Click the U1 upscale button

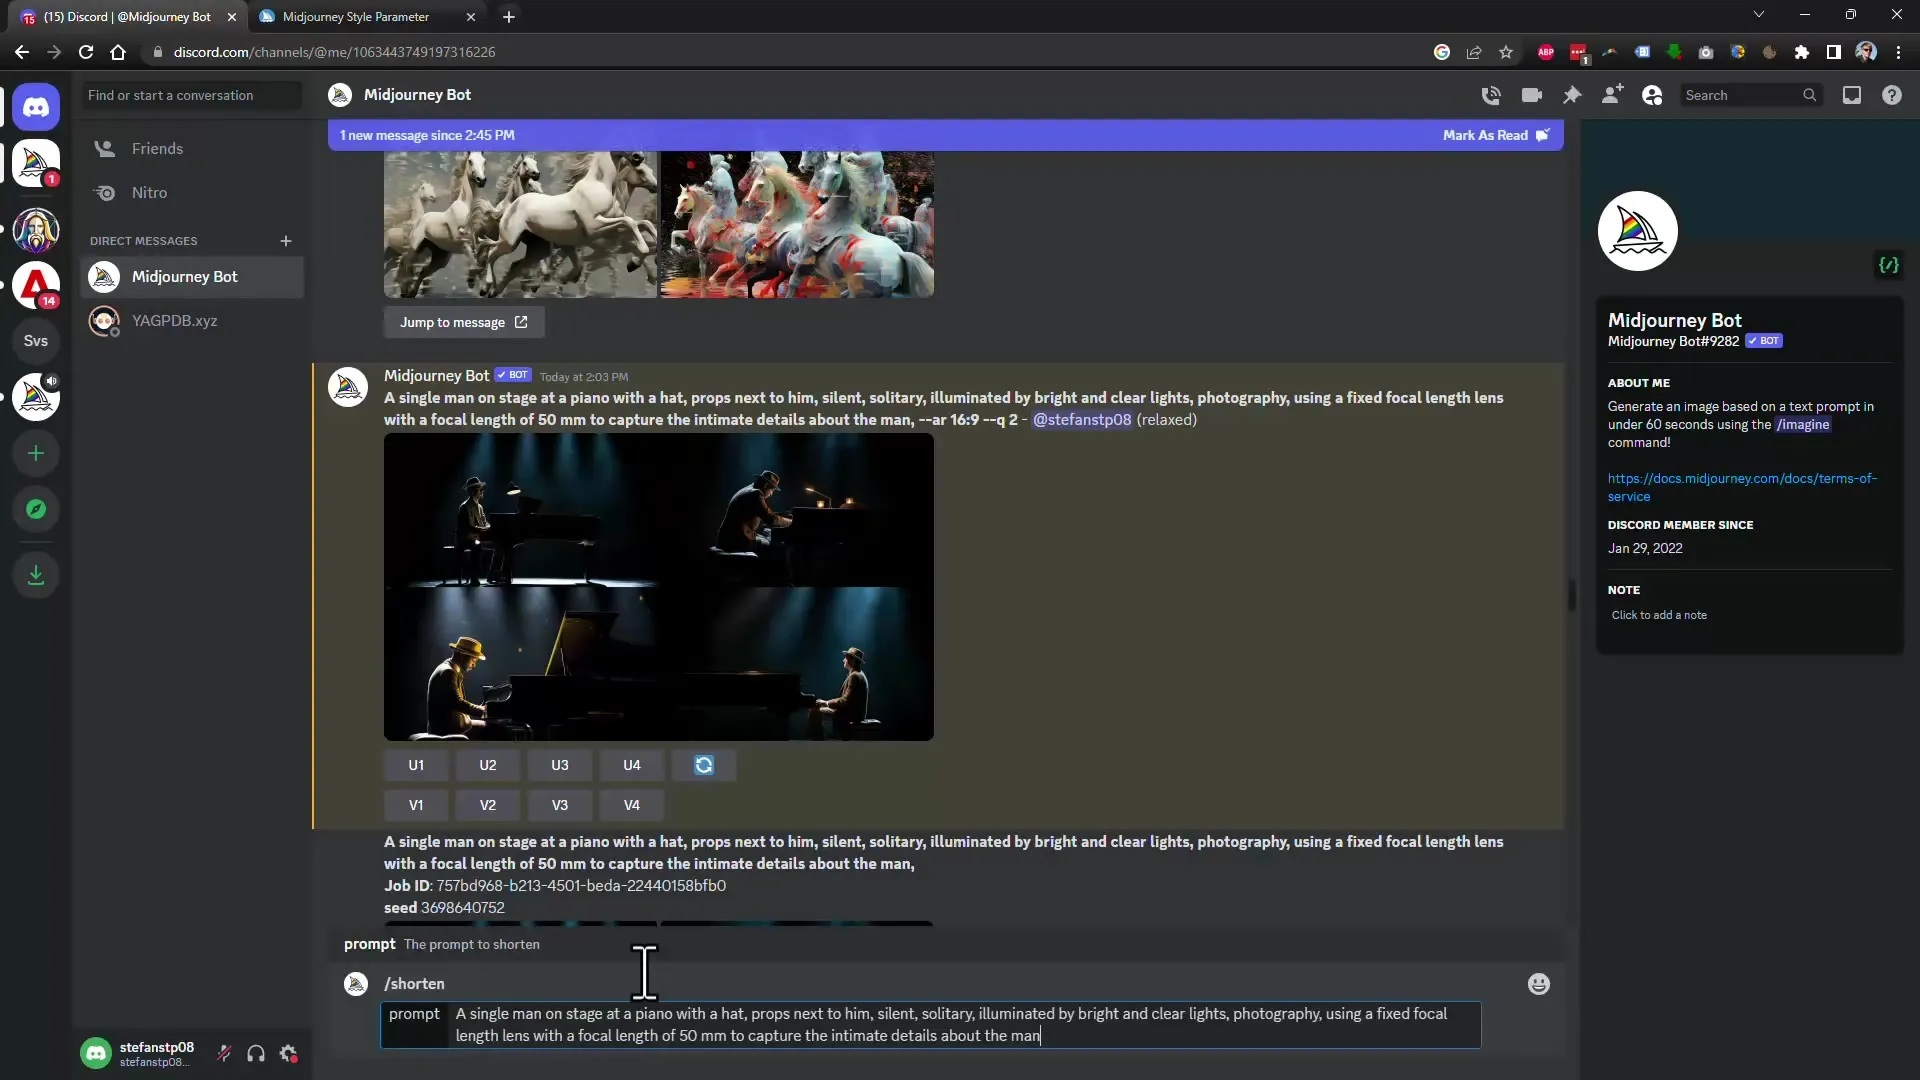(x=417, y=765)
